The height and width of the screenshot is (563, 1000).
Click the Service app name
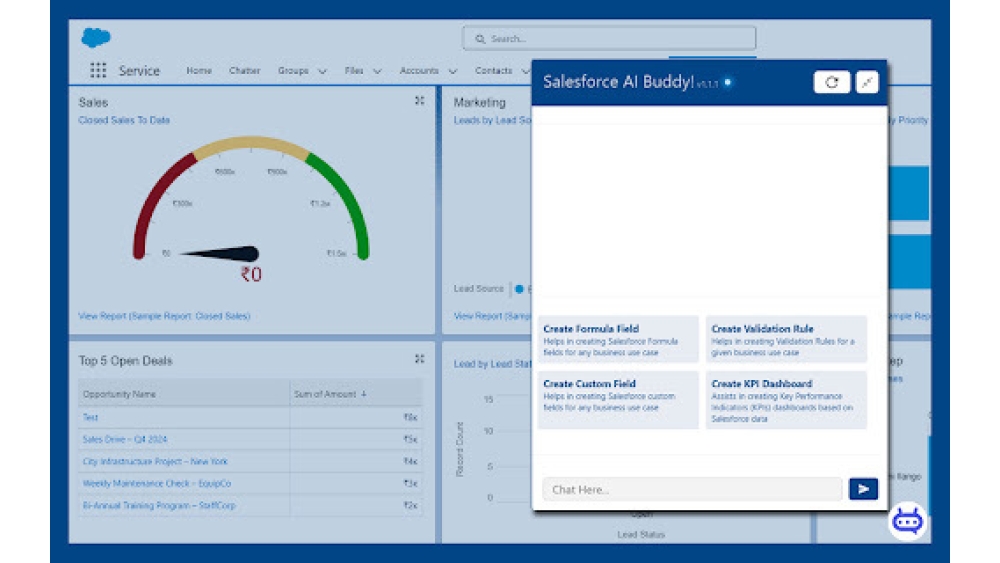point(139,71)
